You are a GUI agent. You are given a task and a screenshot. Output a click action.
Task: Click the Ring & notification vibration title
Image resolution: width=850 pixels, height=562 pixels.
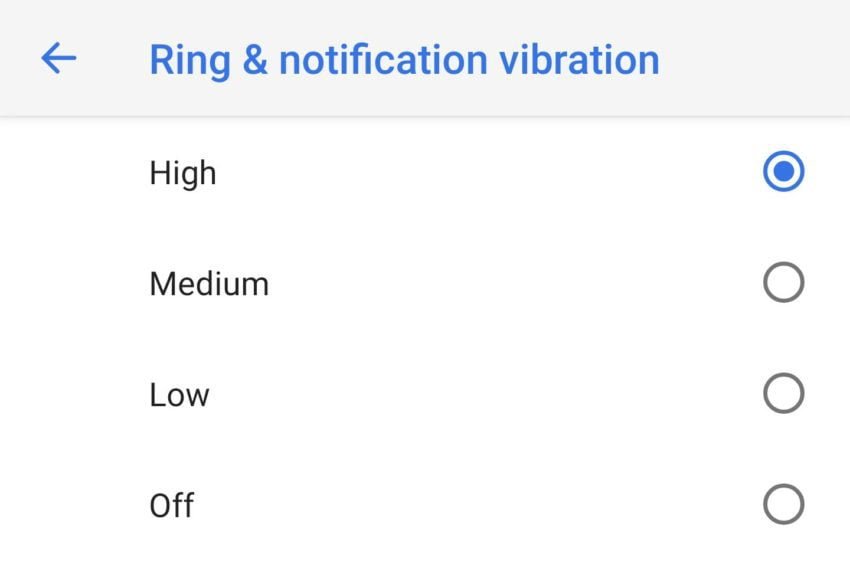(404, 59)
